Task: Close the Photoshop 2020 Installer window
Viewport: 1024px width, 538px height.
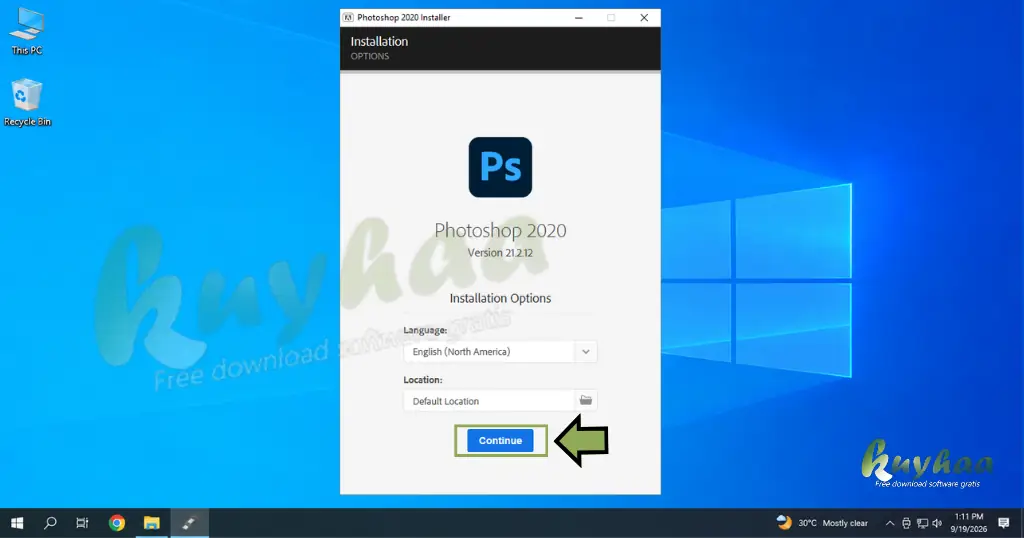Action: [644, 18]
